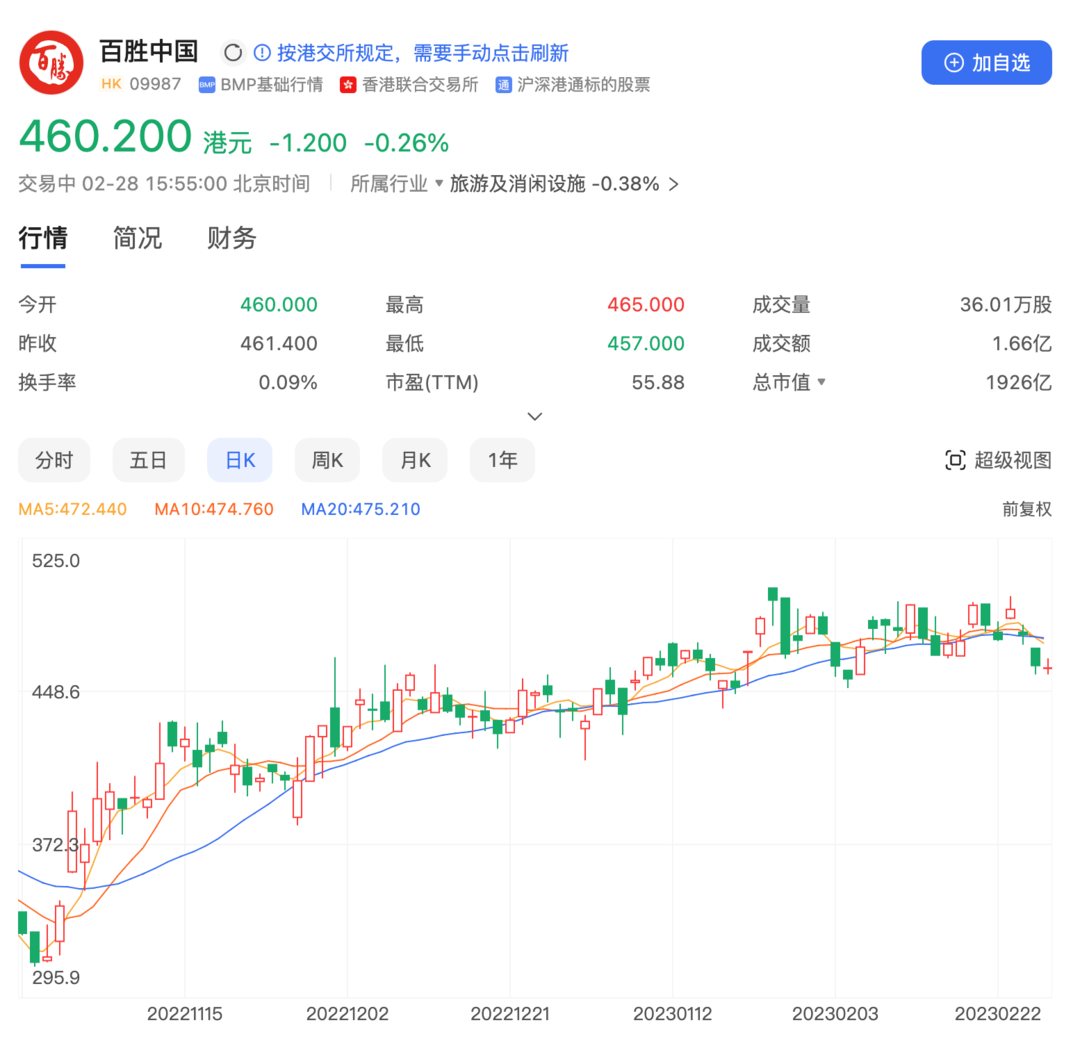Switch to the 行情 tab

click(43, 238)
